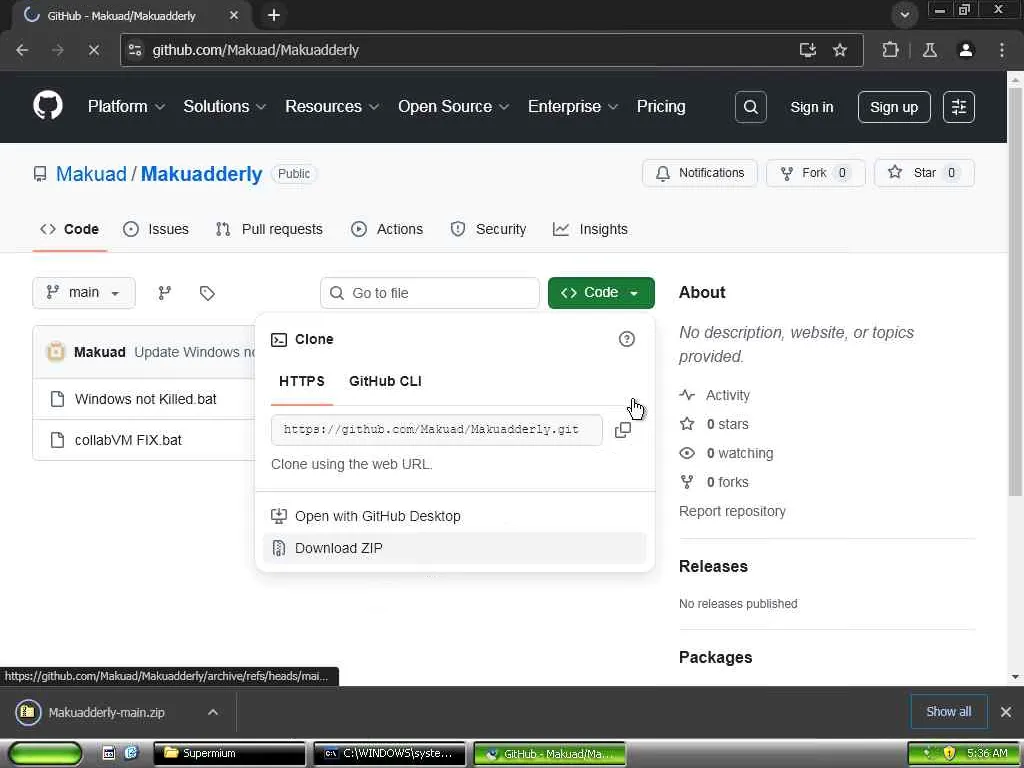Open the Security tab

(x=488, y=229)
